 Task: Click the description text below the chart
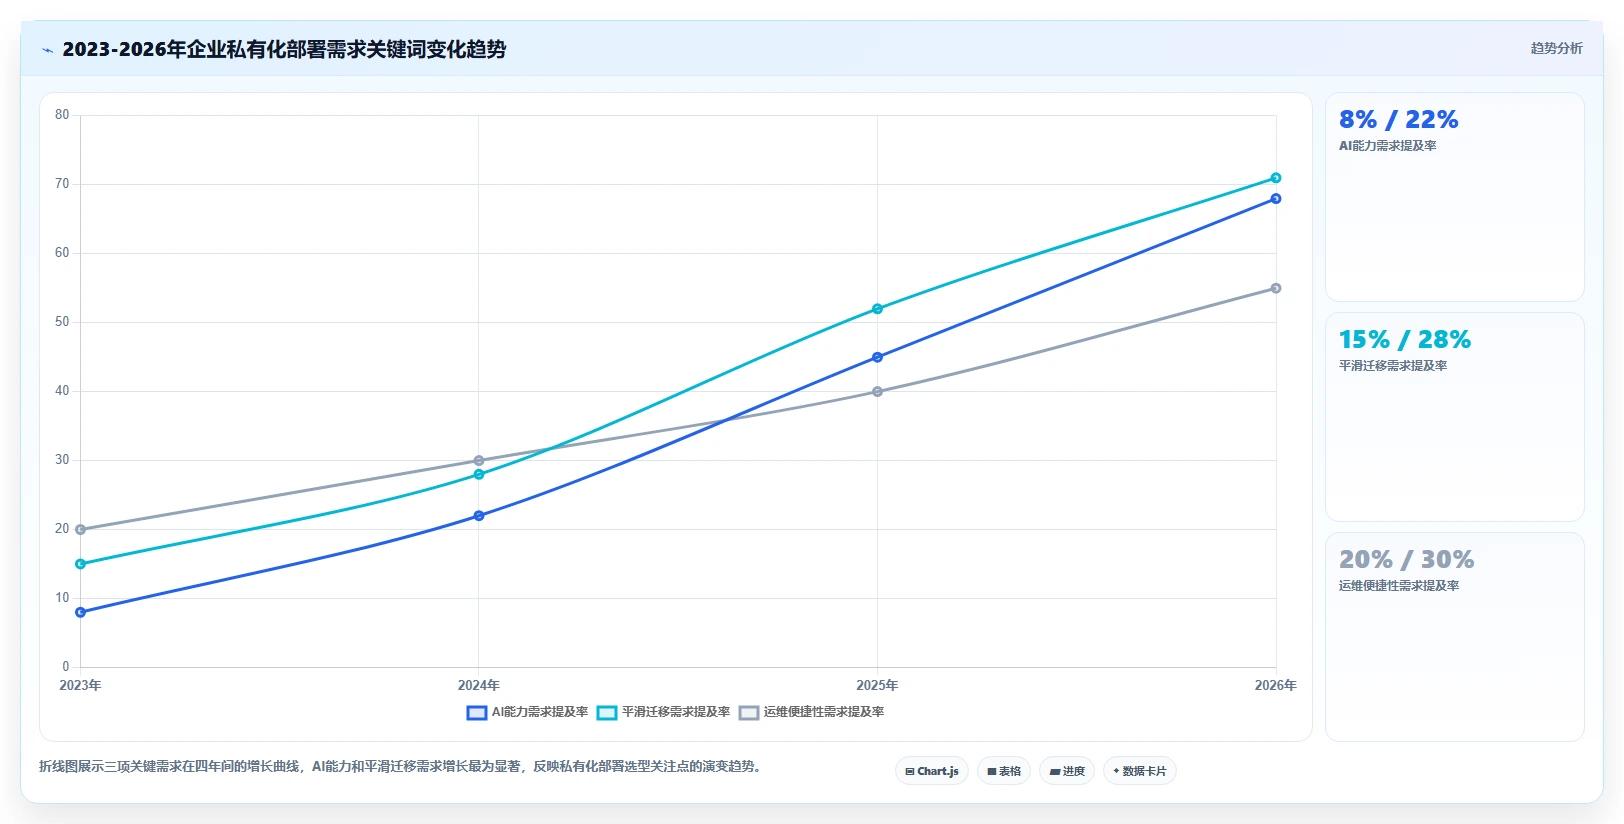coord(401,767)
